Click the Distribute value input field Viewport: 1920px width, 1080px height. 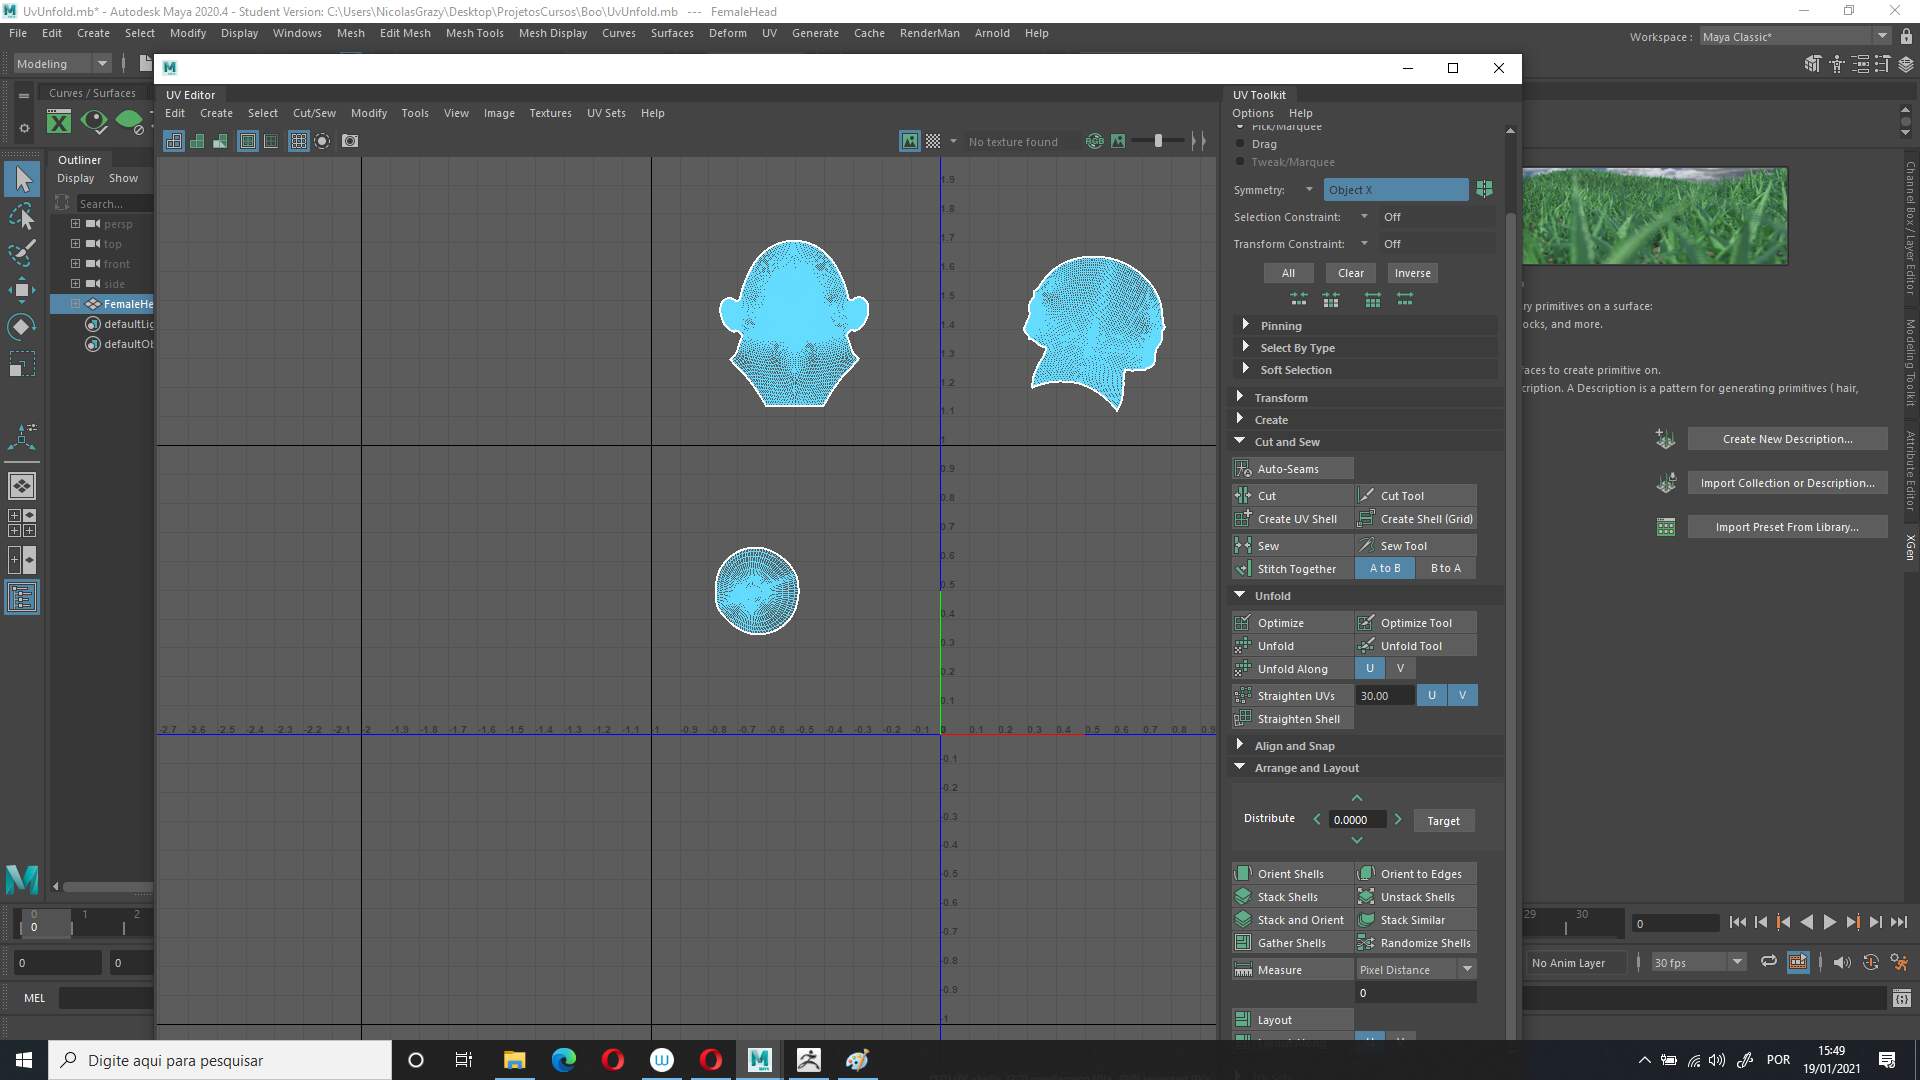point(1357,819)
